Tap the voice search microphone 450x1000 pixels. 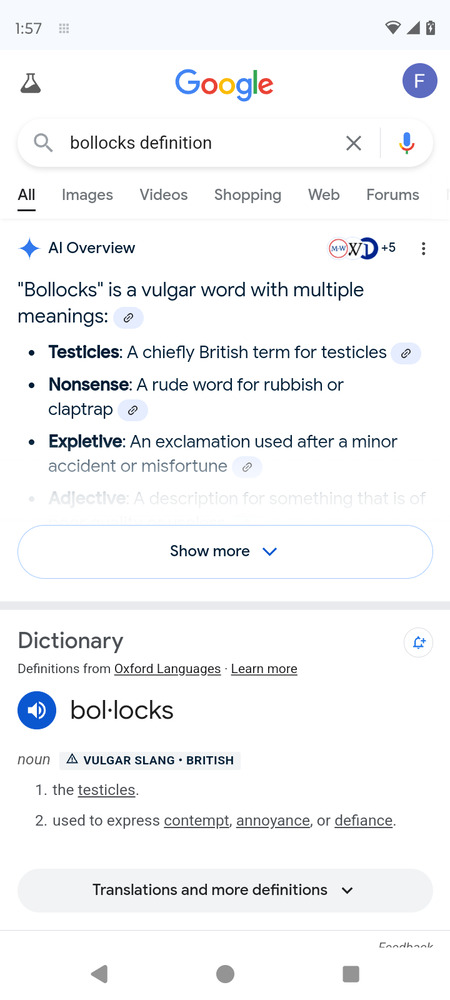pyautogui.click(x=407, y=143)
